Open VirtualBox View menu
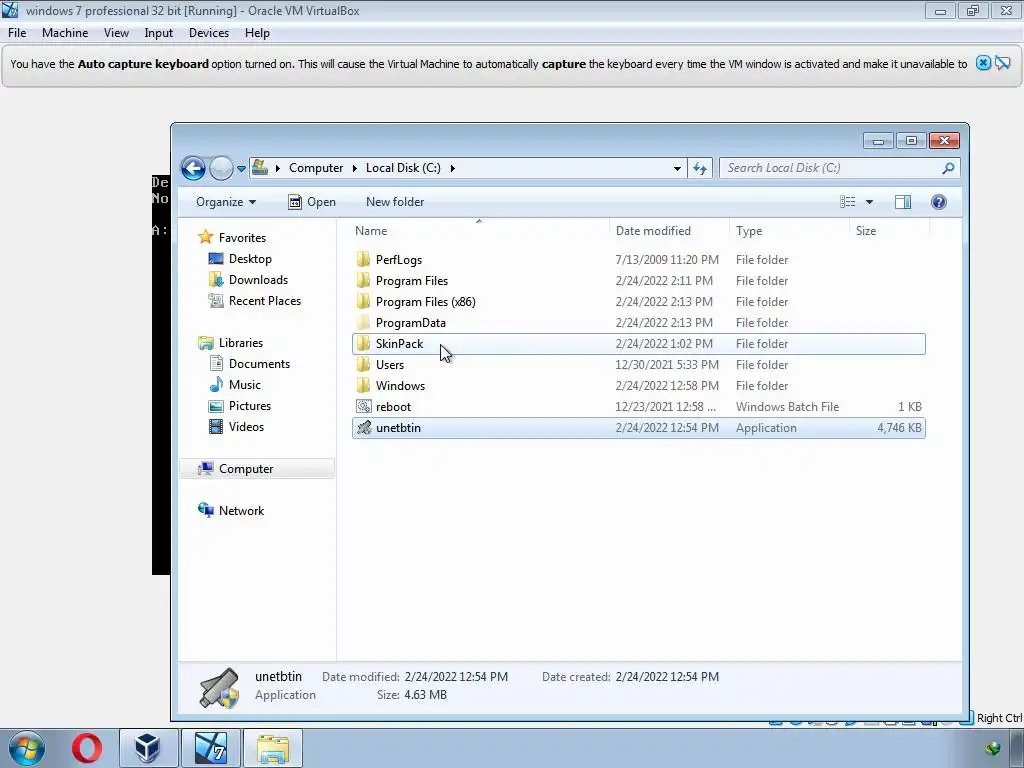The height and width of the screenshot is (768, 1024). tap(116, 33)
